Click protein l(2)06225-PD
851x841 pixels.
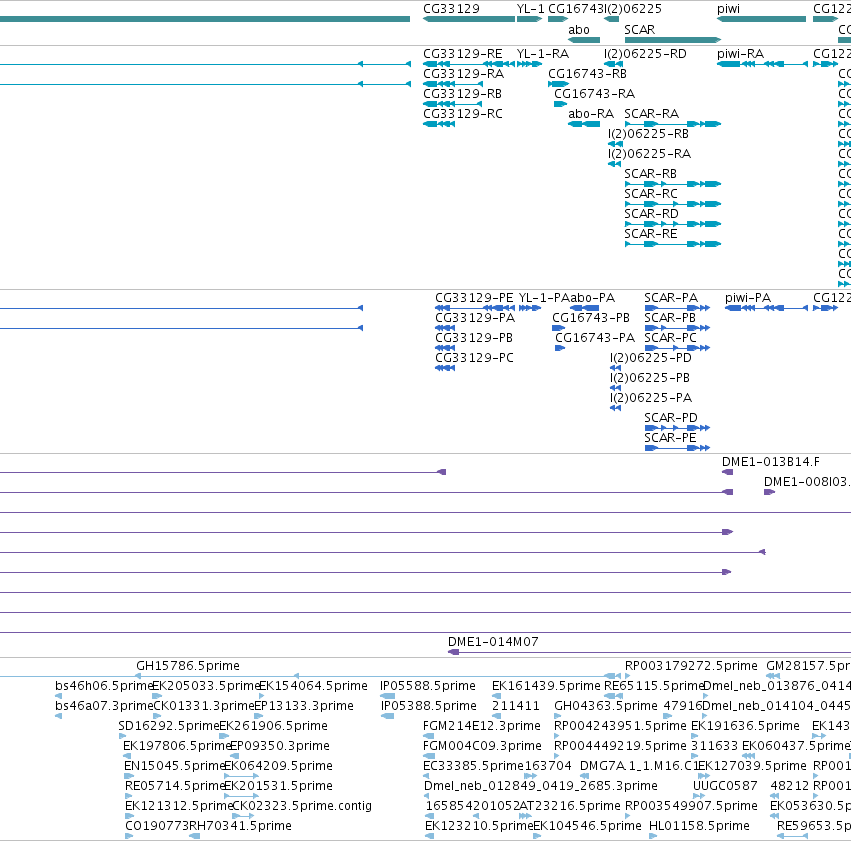[615, 368]
